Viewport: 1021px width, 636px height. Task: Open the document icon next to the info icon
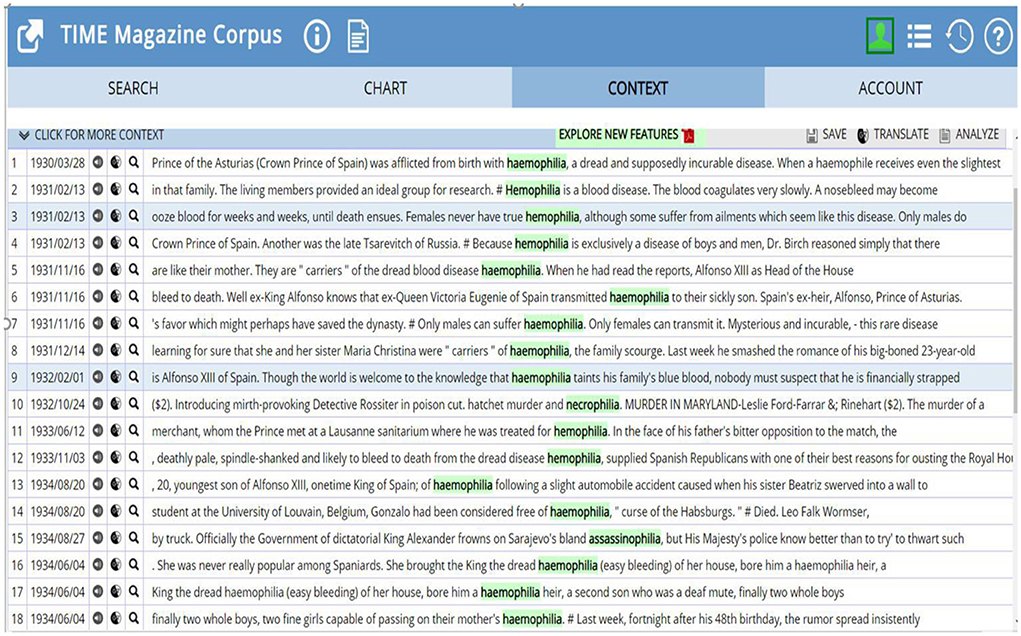[x=357, y=36]
